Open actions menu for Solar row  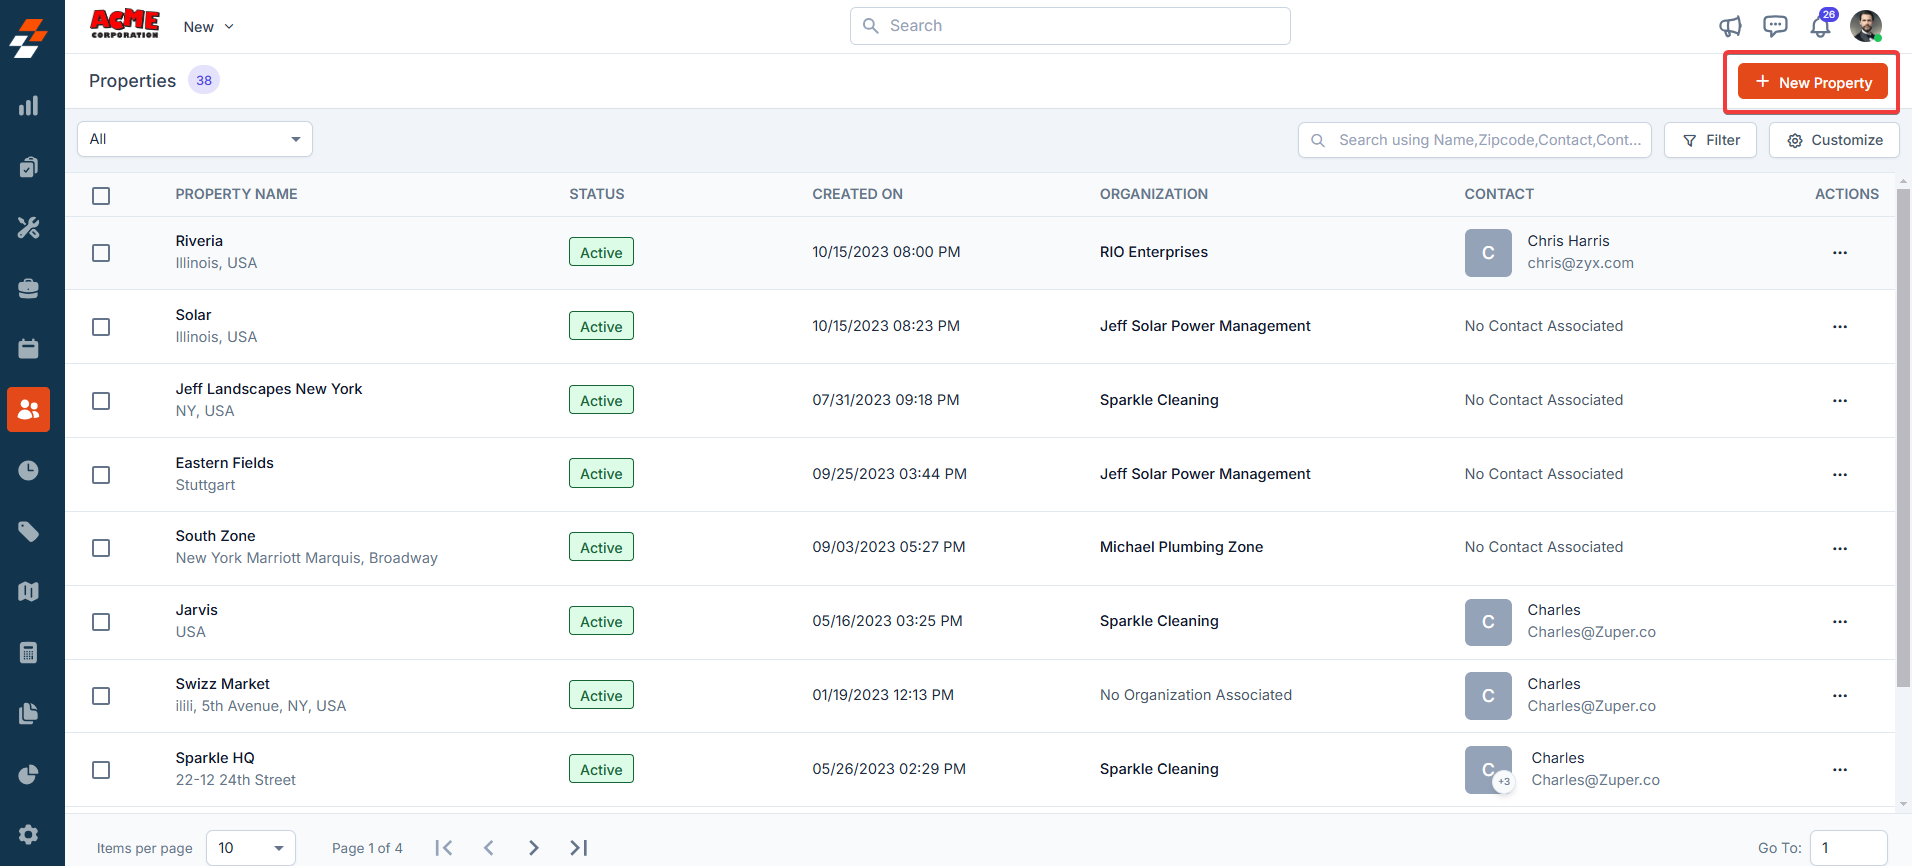pos(1839,327)
